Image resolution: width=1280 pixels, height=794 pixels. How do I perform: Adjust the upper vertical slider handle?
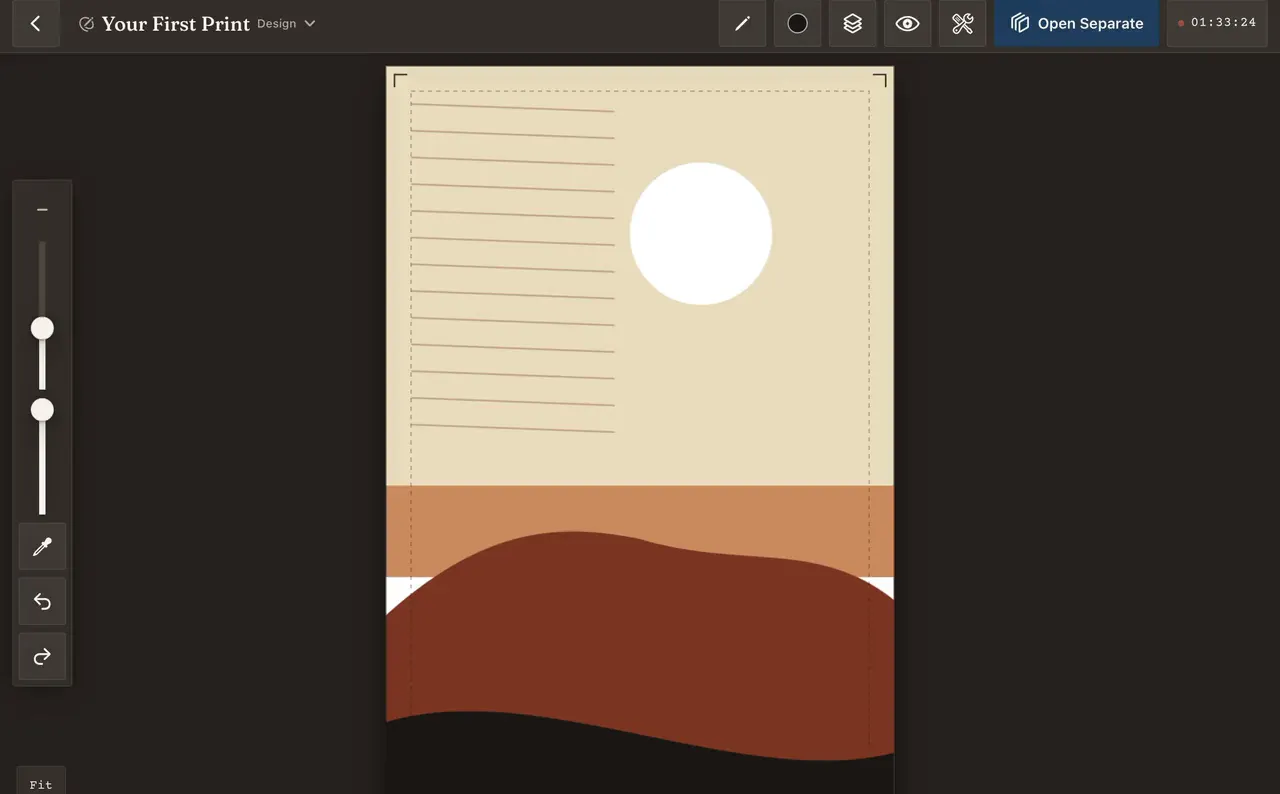[42, 328]
